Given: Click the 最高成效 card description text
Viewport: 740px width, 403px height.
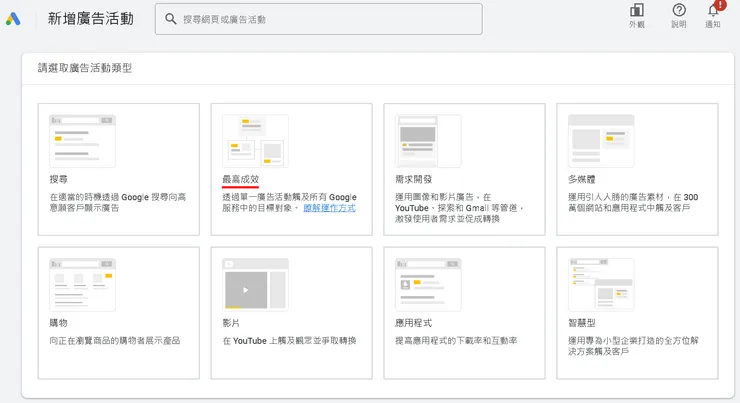Looking at the screenshot, I should click(x=289, y=202).
